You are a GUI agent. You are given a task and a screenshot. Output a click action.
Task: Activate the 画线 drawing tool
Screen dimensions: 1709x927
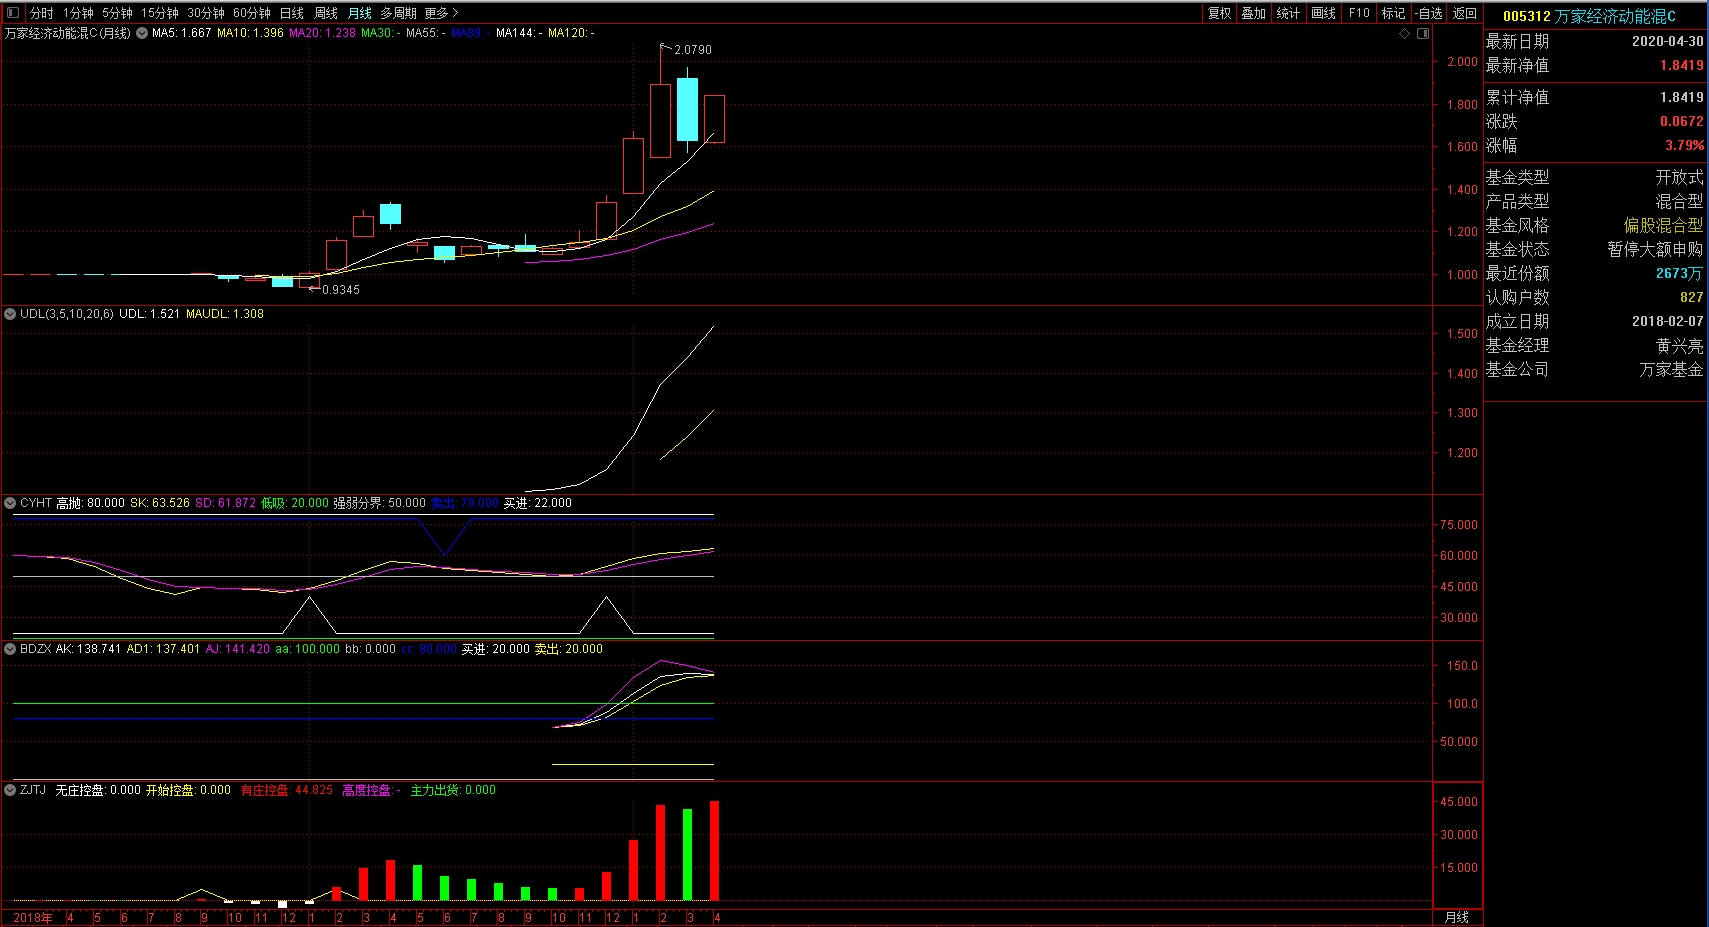[1324, 13]
